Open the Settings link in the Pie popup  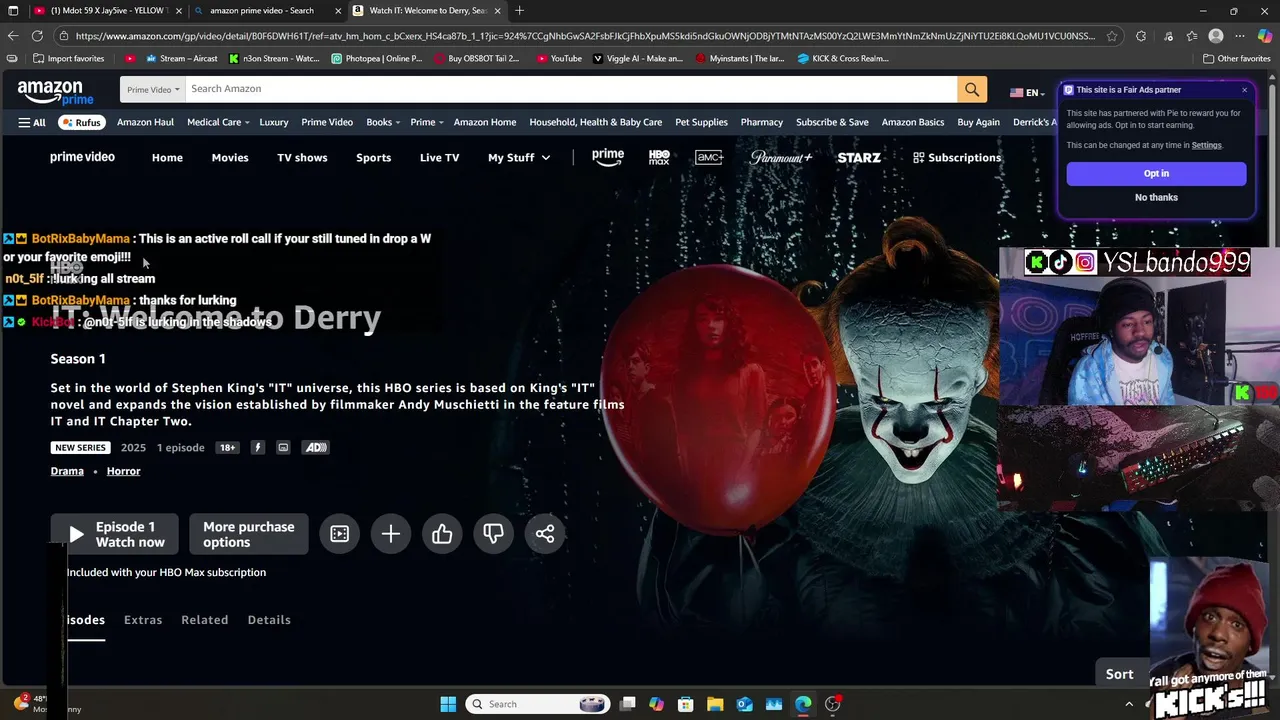click(1206, 146)
